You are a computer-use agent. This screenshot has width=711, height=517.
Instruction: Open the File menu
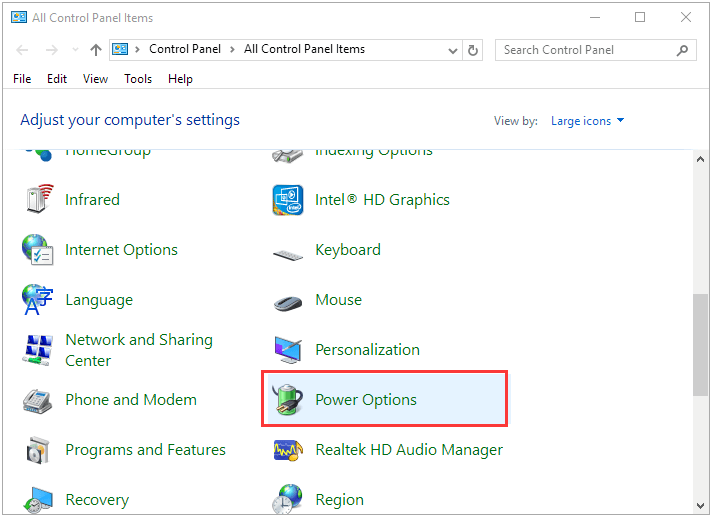click(x=22, y=79)
